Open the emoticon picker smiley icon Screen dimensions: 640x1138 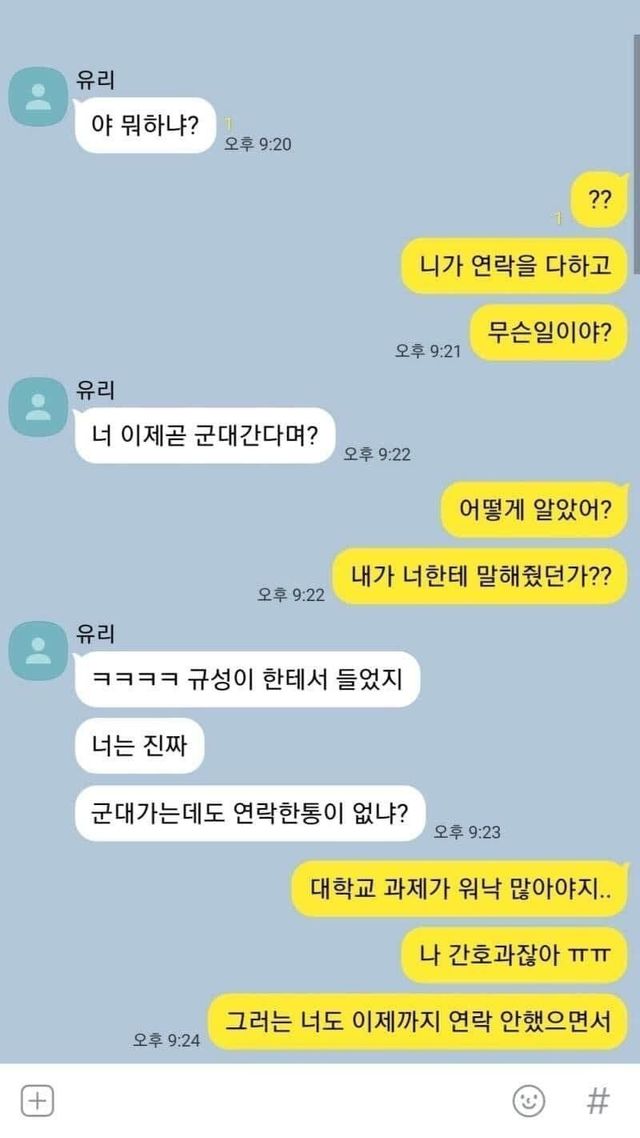528,1101
